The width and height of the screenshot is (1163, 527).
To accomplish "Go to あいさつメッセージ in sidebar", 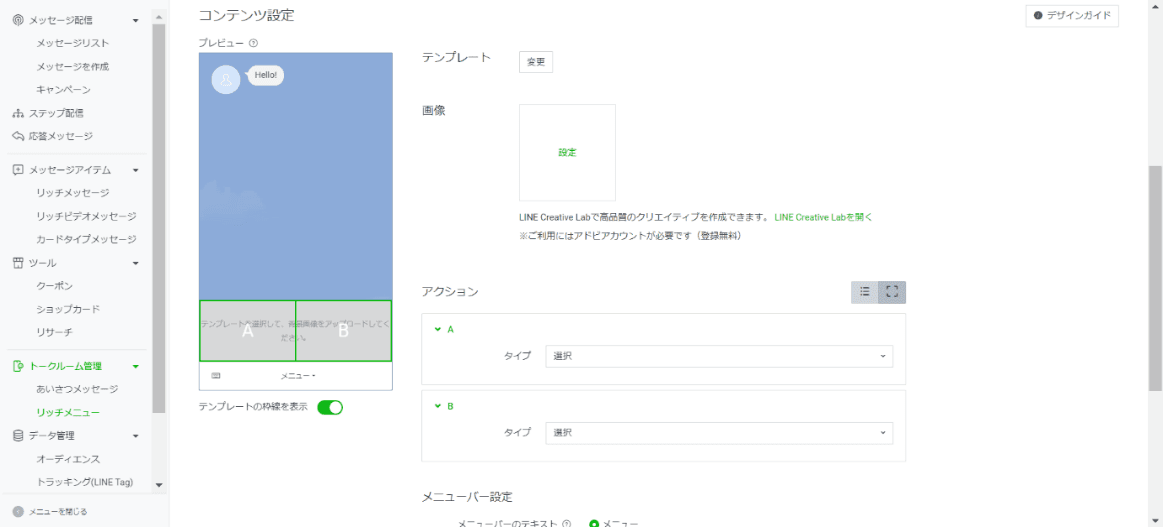I will 77,388.
